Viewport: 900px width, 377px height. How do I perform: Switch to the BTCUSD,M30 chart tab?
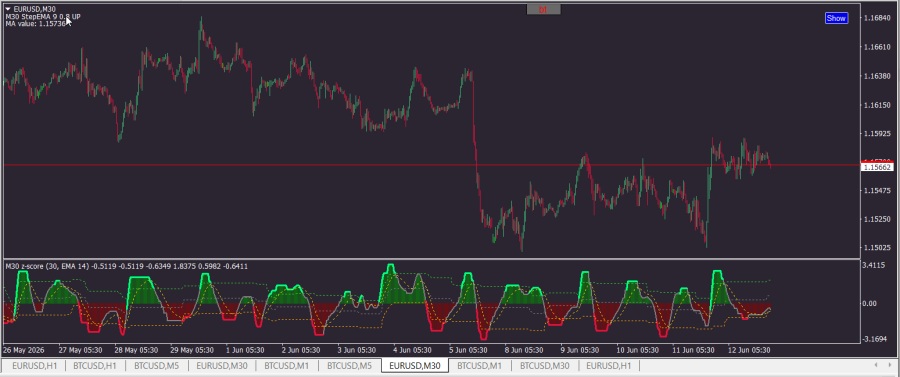click(545, 366)
